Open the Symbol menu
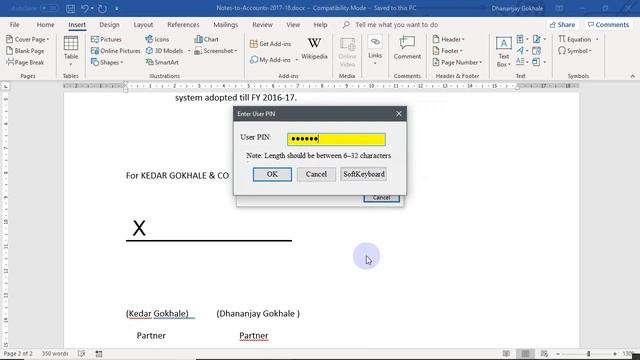640x360 pixels. (574, 51)
